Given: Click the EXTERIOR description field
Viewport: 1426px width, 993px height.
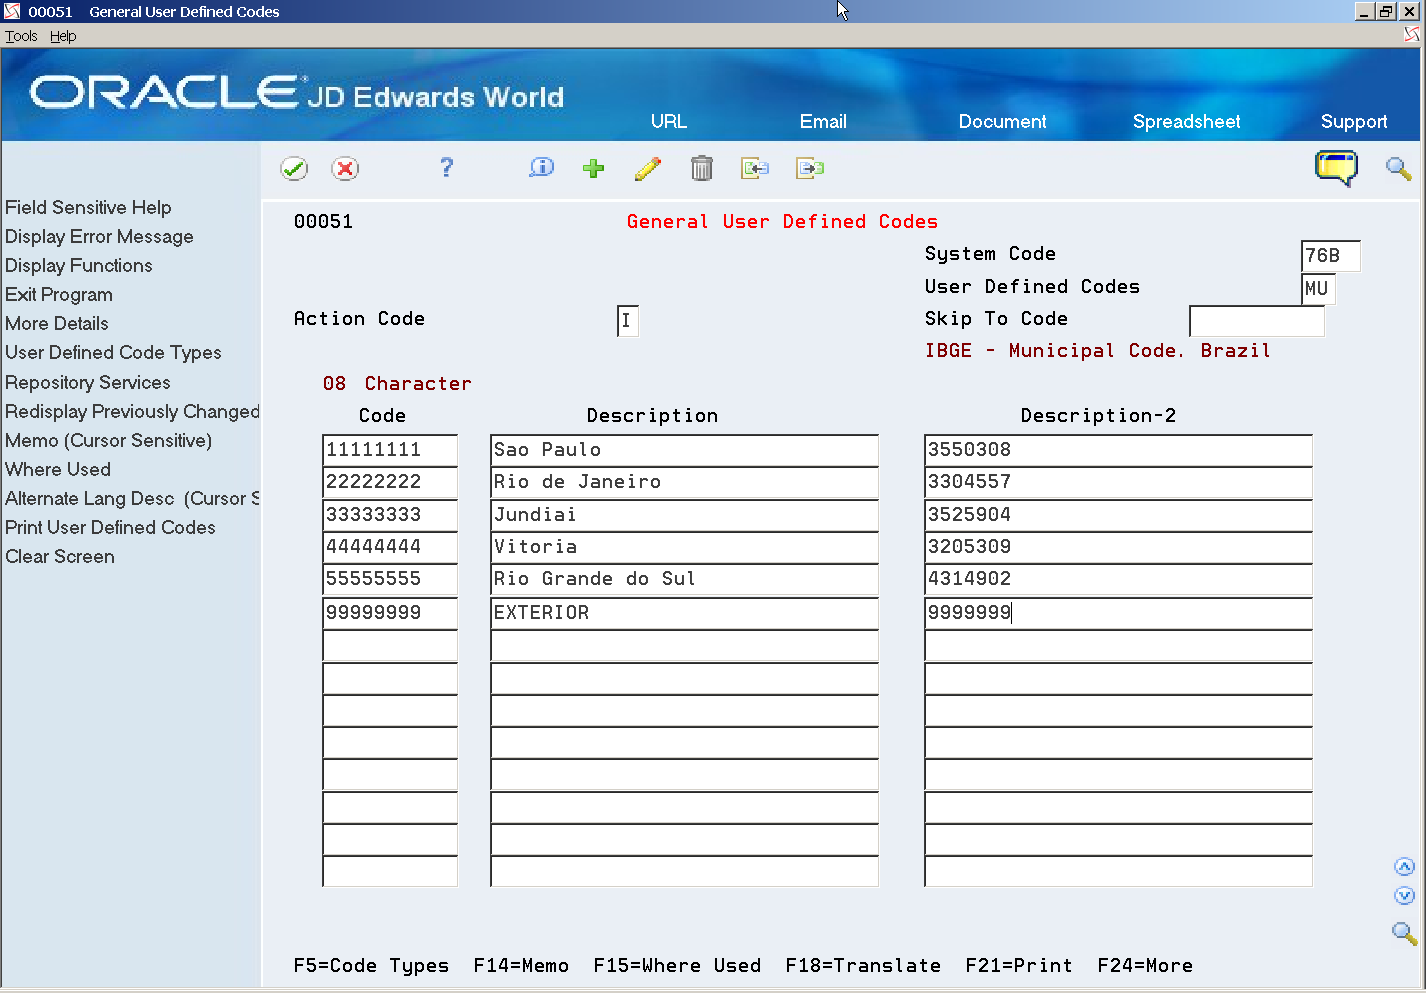Looking at the screenshot, I should 684,613.
